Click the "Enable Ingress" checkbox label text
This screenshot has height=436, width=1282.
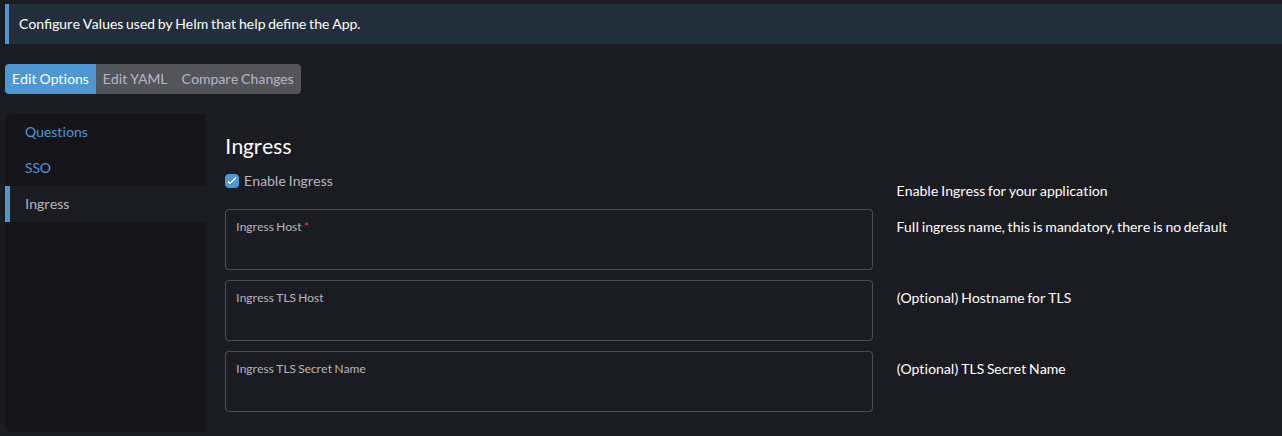[288, 181]
